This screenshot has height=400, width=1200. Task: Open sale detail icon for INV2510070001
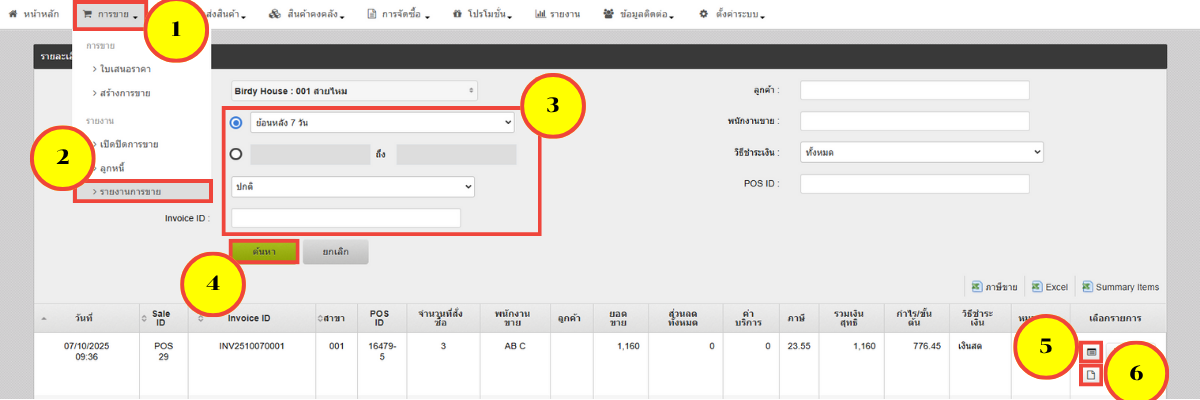[x=1092, y=352]
